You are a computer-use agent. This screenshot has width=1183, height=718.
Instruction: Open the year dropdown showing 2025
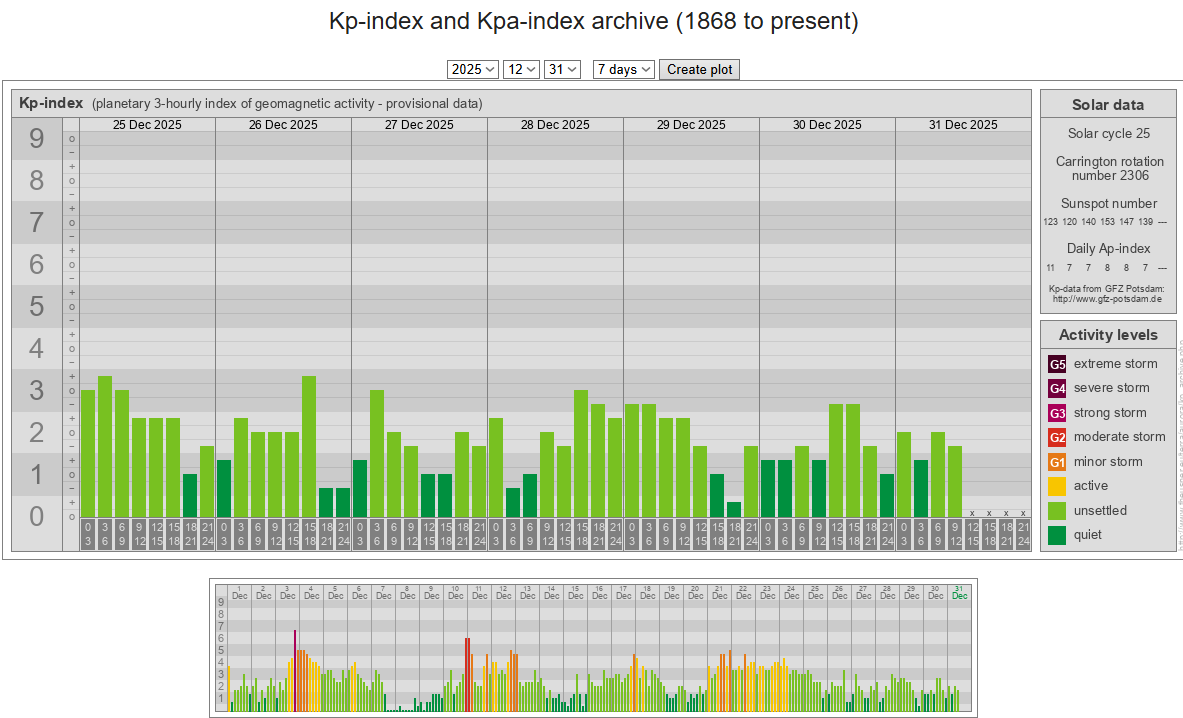pos(473,69)
